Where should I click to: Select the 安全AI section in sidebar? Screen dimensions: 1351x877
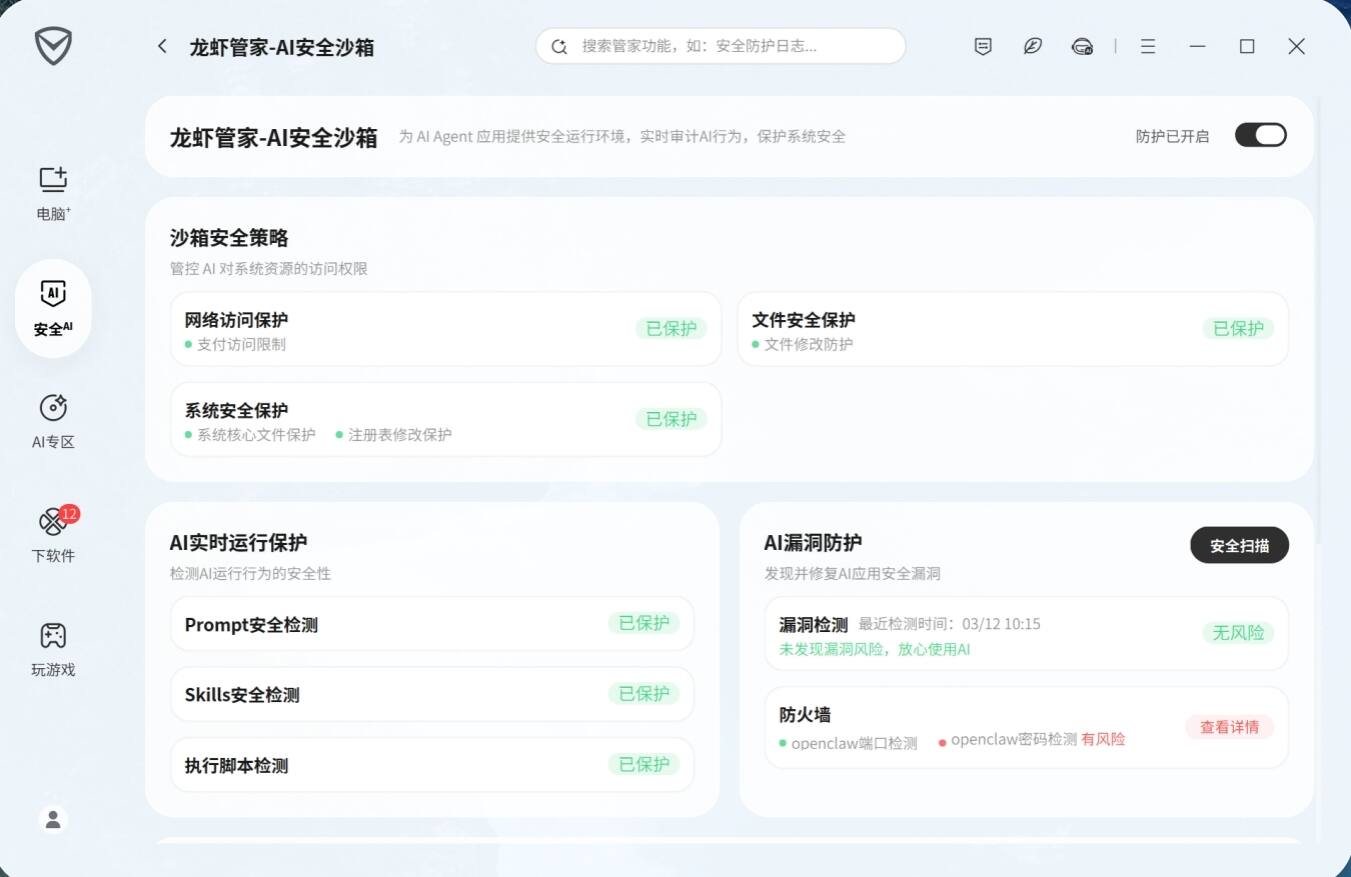[52, 308]
